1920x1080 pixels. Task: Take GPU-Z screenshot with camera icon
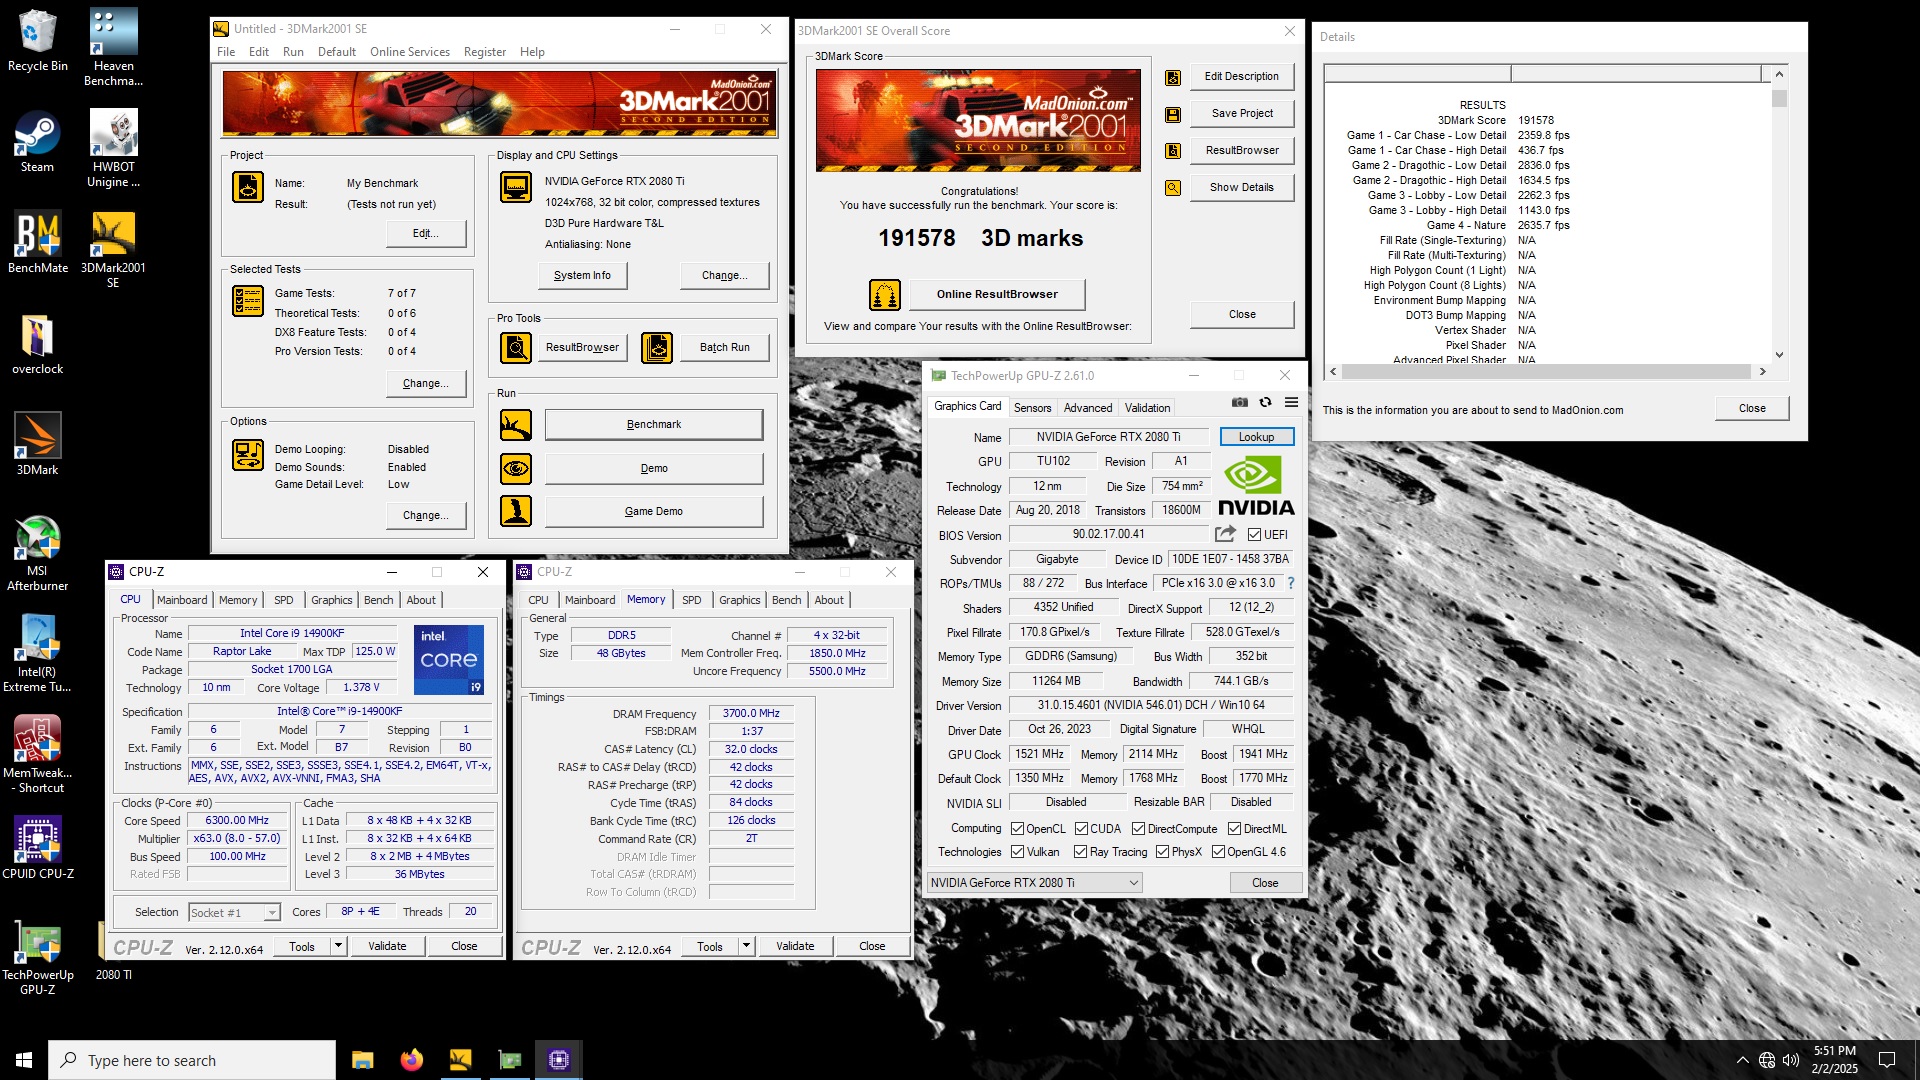pyautogui.click(x=1240, y=402)
